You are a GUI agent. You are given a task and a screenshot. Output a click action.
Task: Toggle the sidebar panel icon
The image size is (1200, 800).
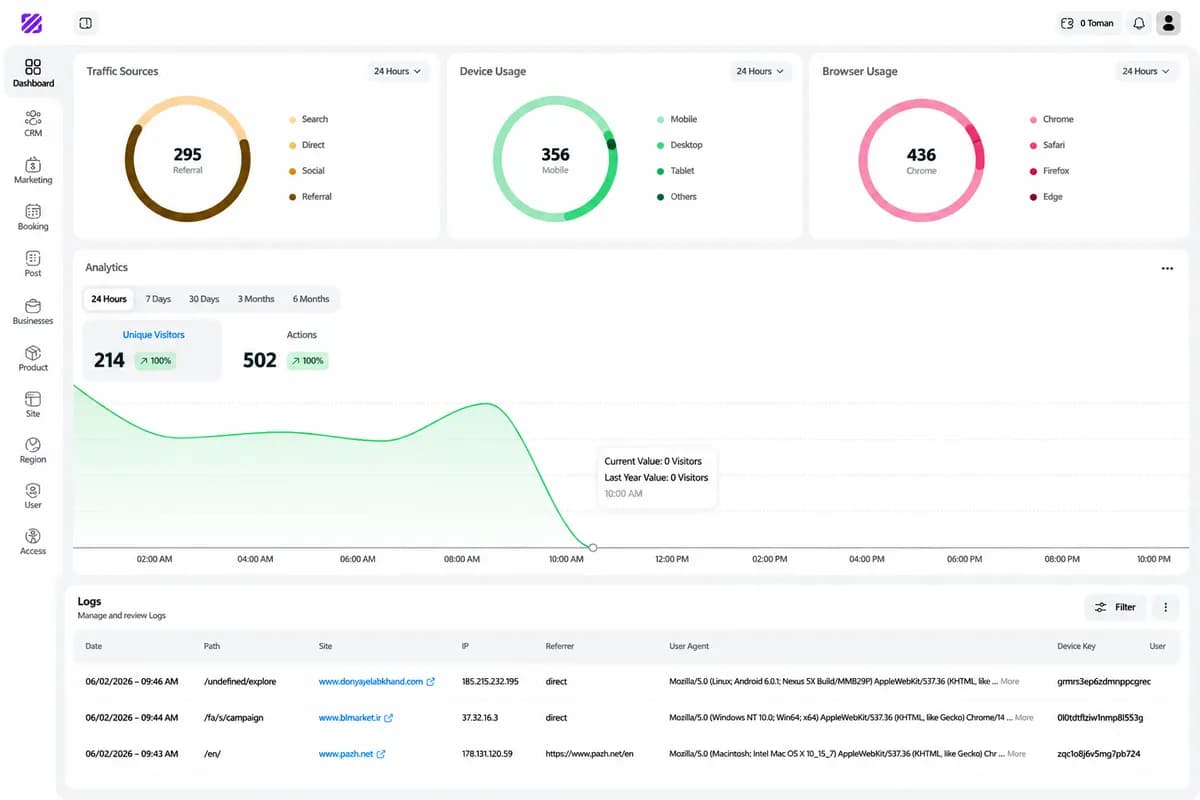point(86,23)
